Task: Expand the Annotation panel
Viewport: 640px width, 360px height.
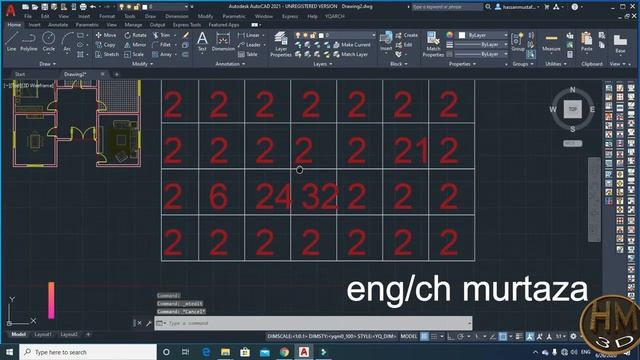Action: click(x=231, y=64)
